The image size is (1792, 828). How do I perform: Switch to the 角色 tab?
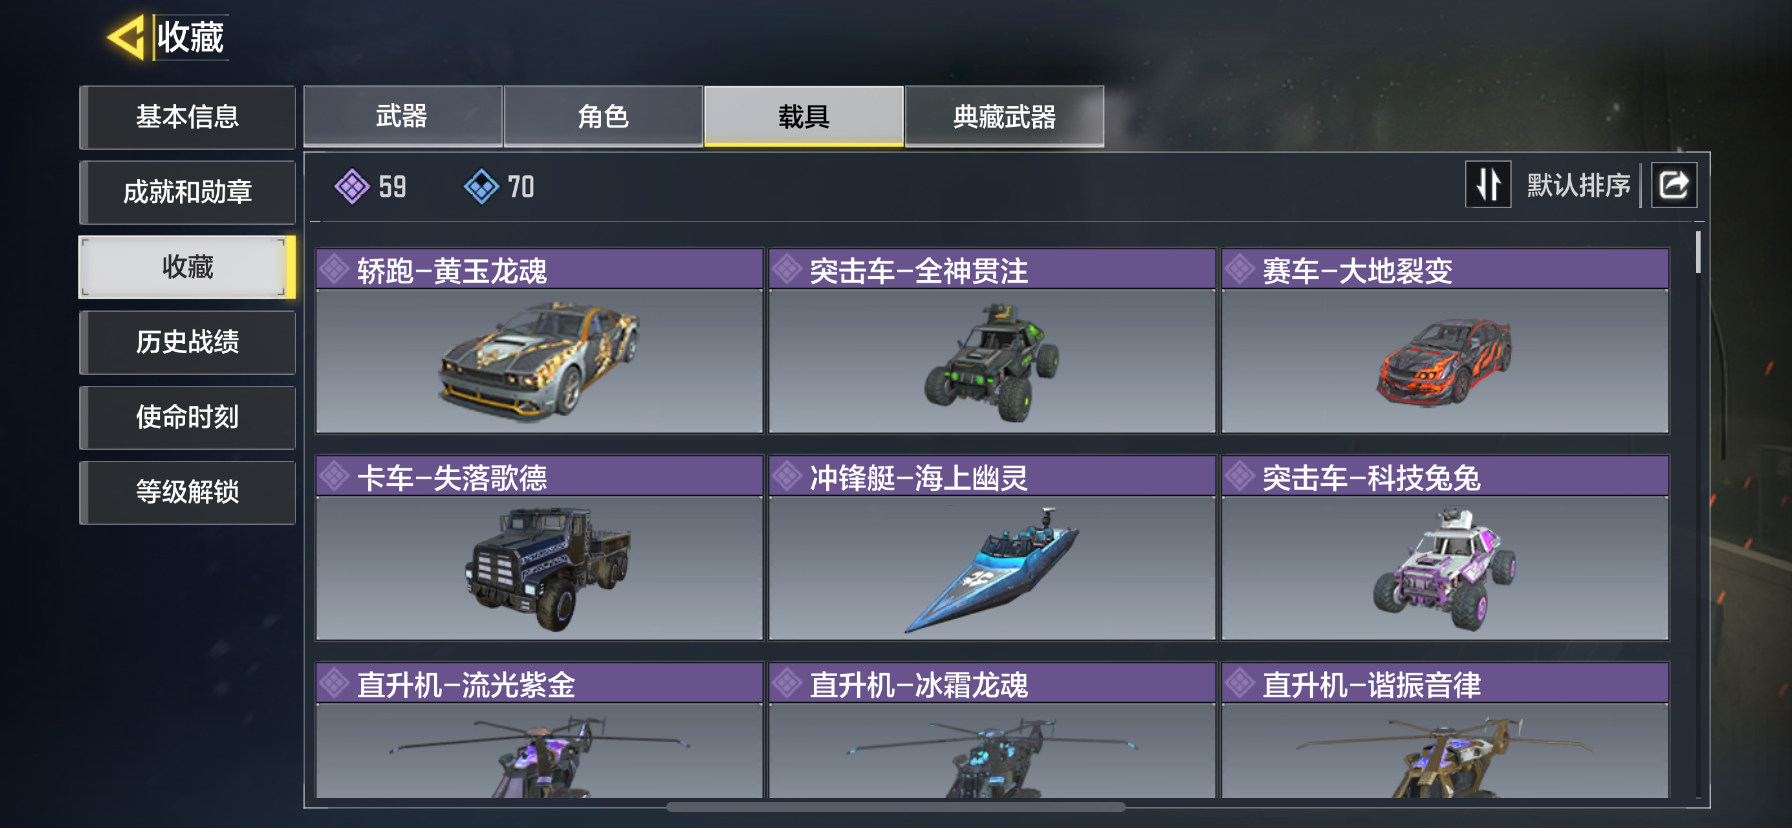[x=603, y=116]
